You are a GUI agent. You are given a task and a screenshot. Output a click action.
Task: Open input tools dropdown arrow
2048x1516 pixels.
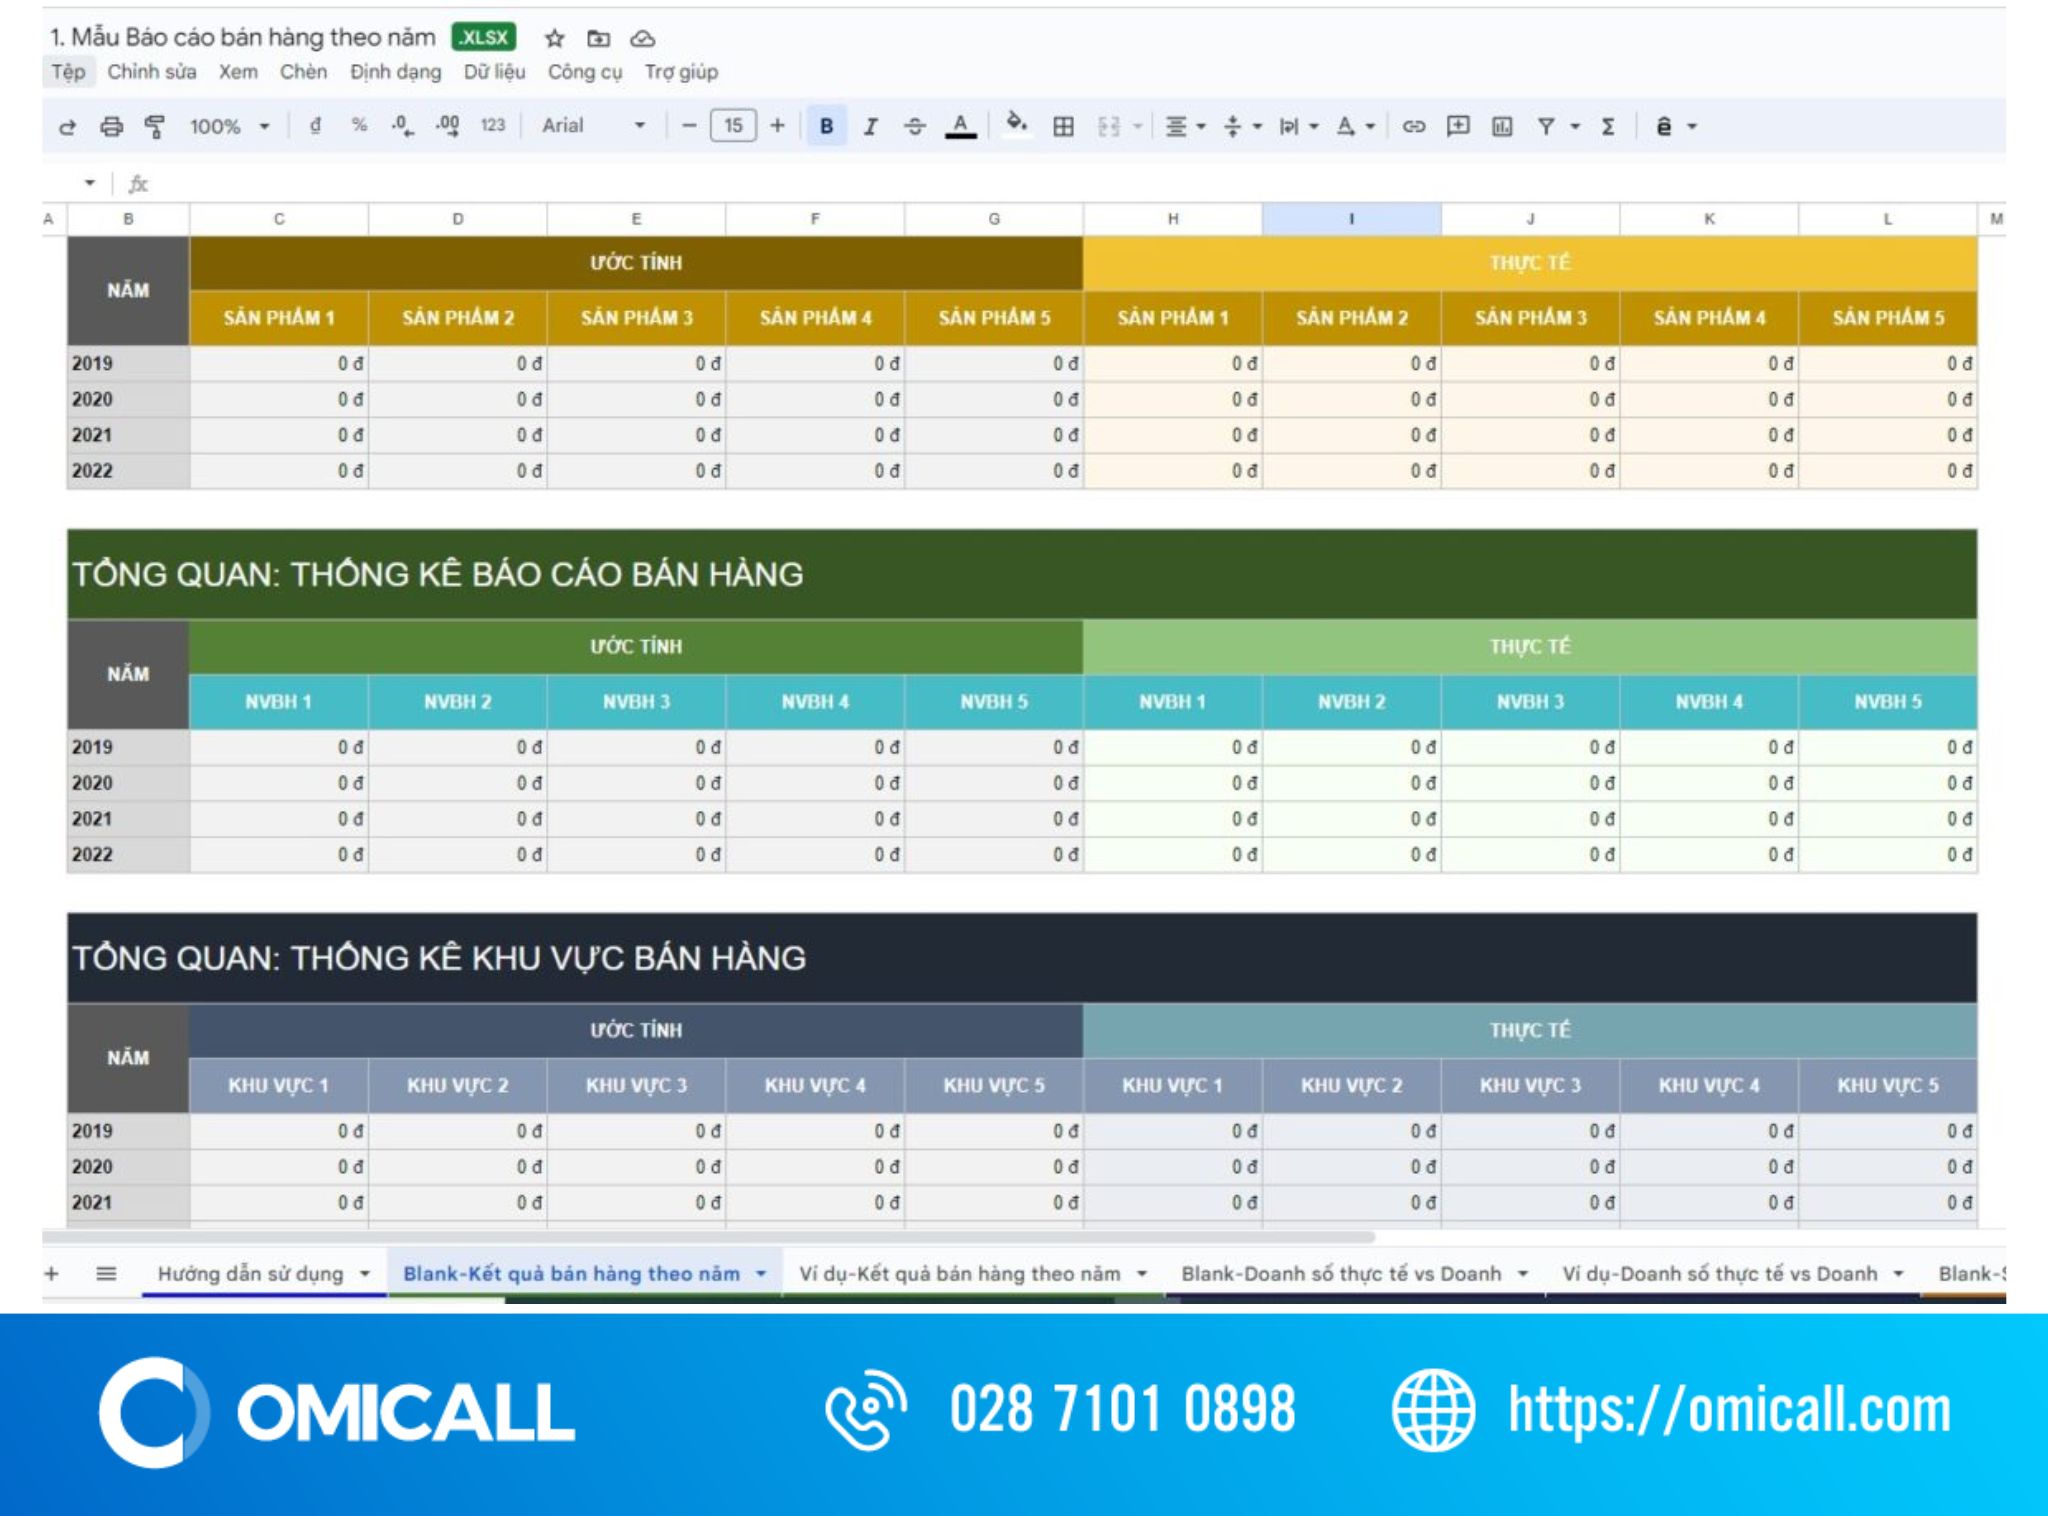tap(1692, 126)
